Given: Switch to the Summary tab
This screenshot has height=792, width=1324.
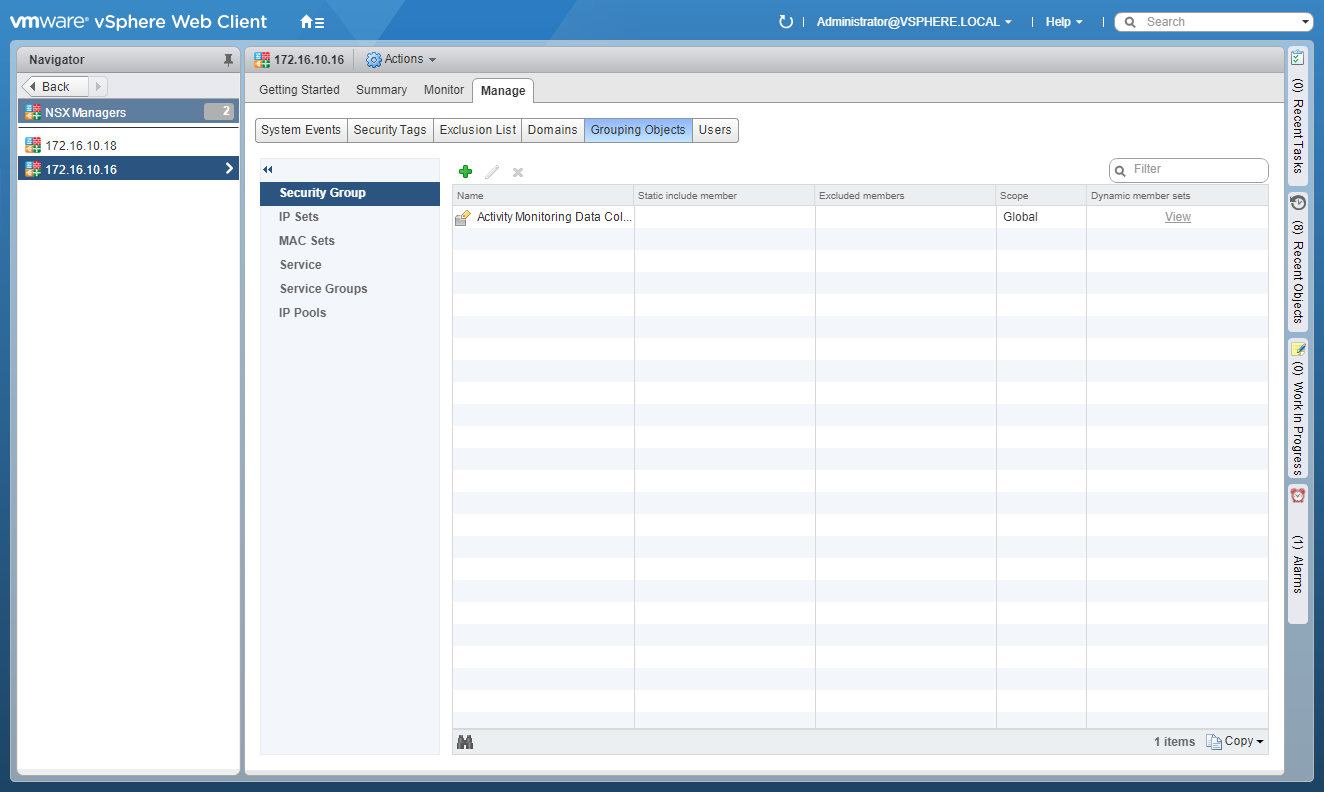Looking at the screenshot, I should tap(381, 90).
